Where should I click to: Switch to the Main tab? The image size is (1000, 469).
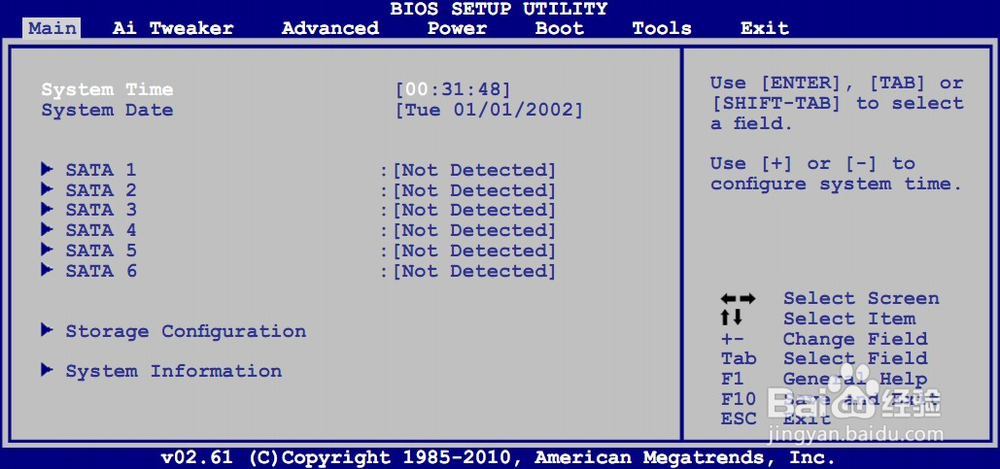pyautogui.click(x=52, y=29)
